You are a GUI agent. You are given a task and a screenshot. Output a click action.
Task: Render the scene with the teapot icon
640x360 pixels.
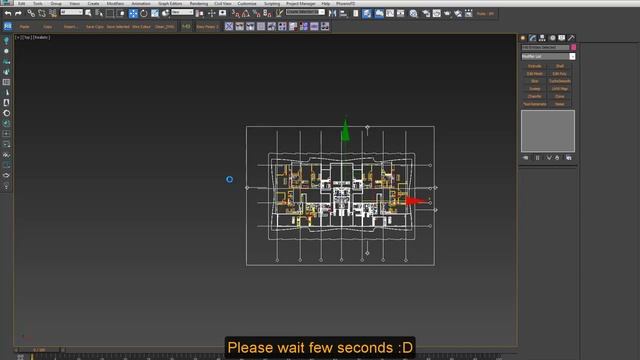click(447, 13)
